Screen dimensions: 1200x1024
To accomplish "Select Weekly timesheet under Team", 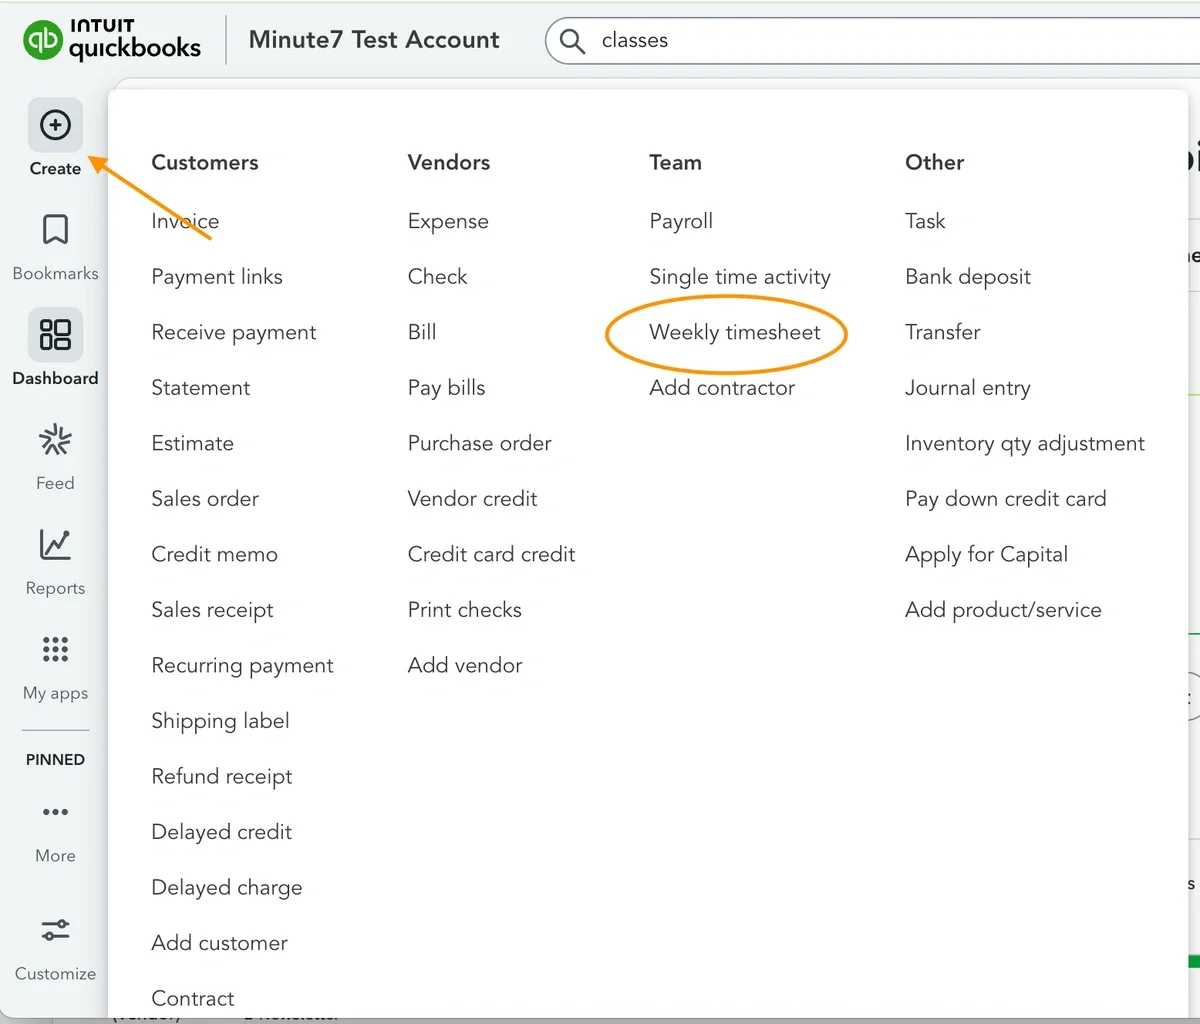I will [x=734, y=332].
